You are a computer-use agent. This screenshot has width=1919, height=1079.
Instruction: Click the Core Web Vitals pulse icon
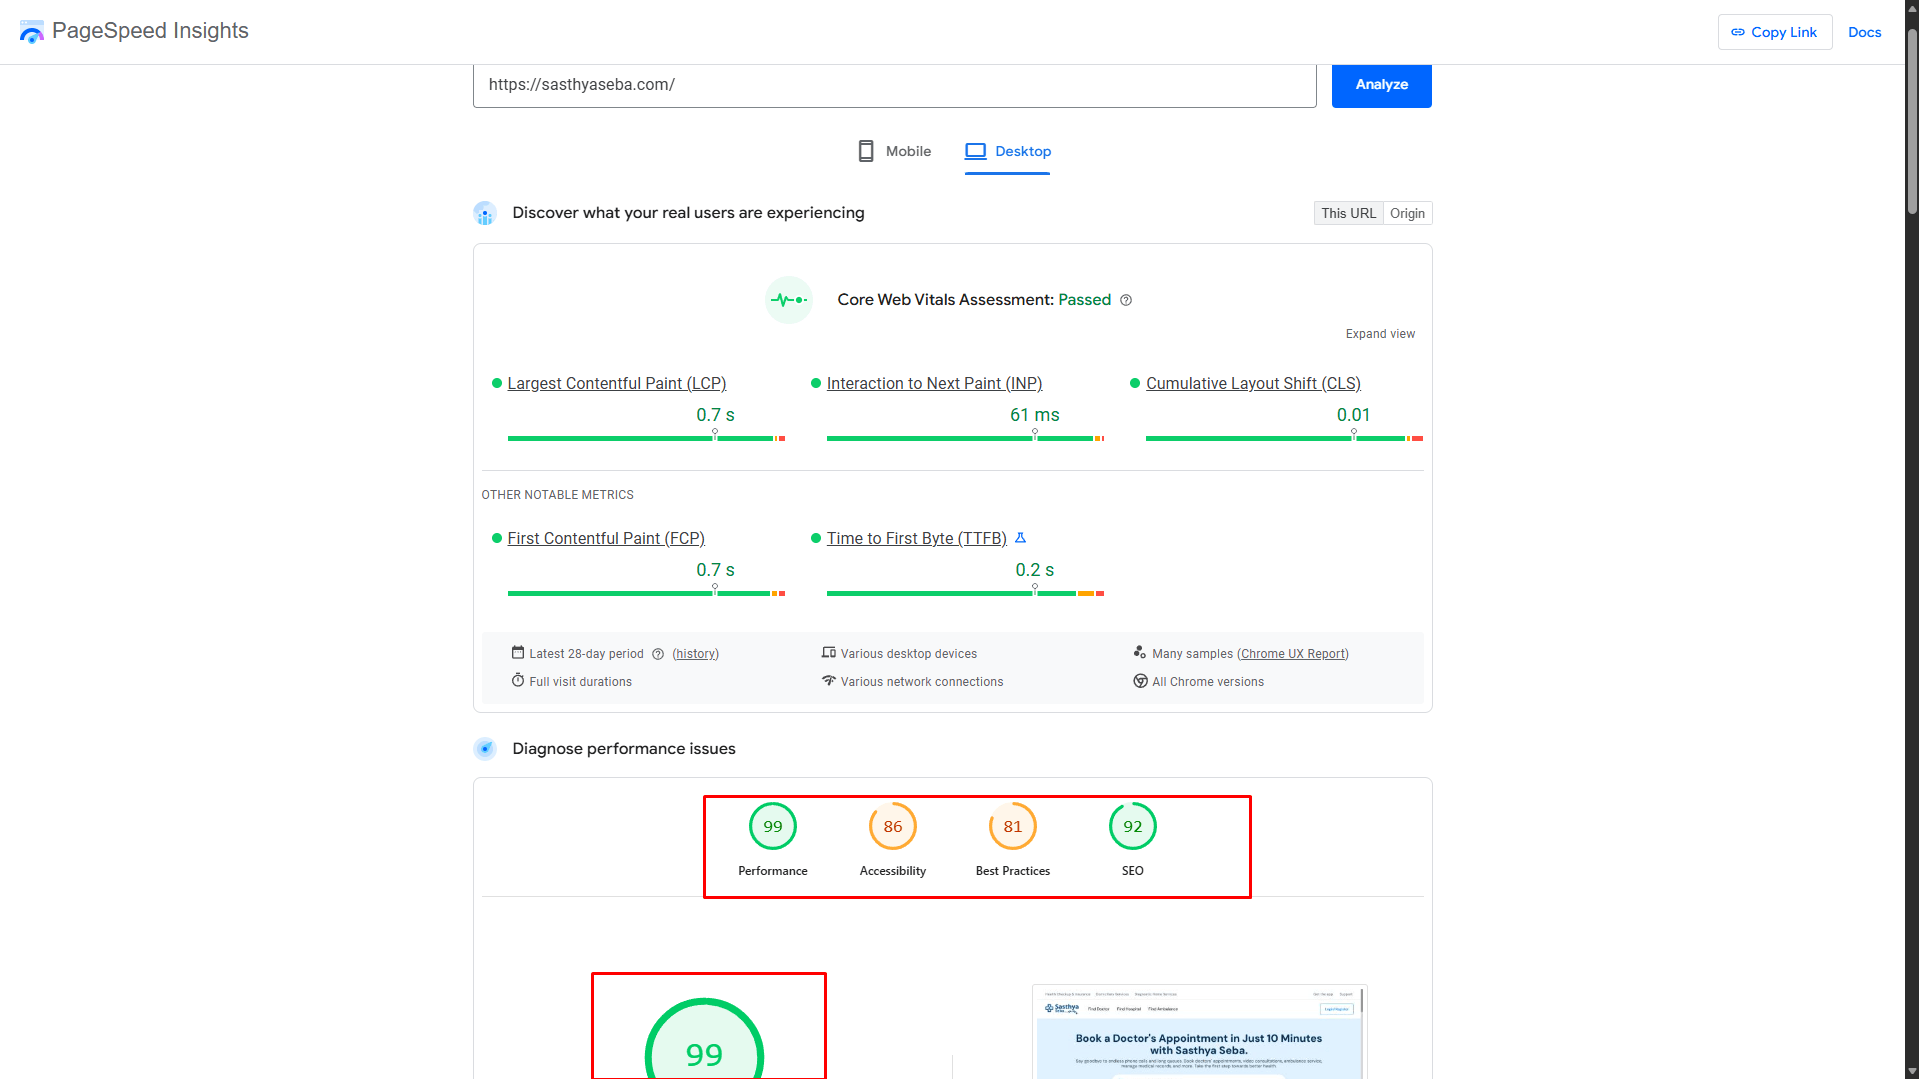click(x=789, y=300)
